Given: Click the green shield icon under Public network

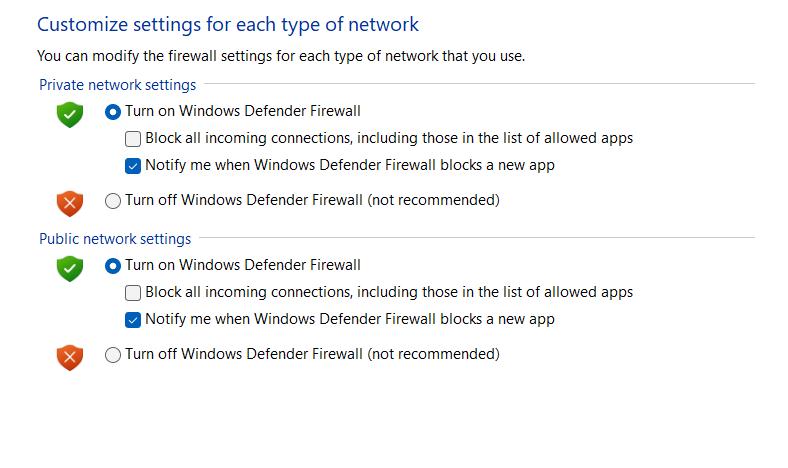Looking at the screenshot, I should [x=69, y=268].
